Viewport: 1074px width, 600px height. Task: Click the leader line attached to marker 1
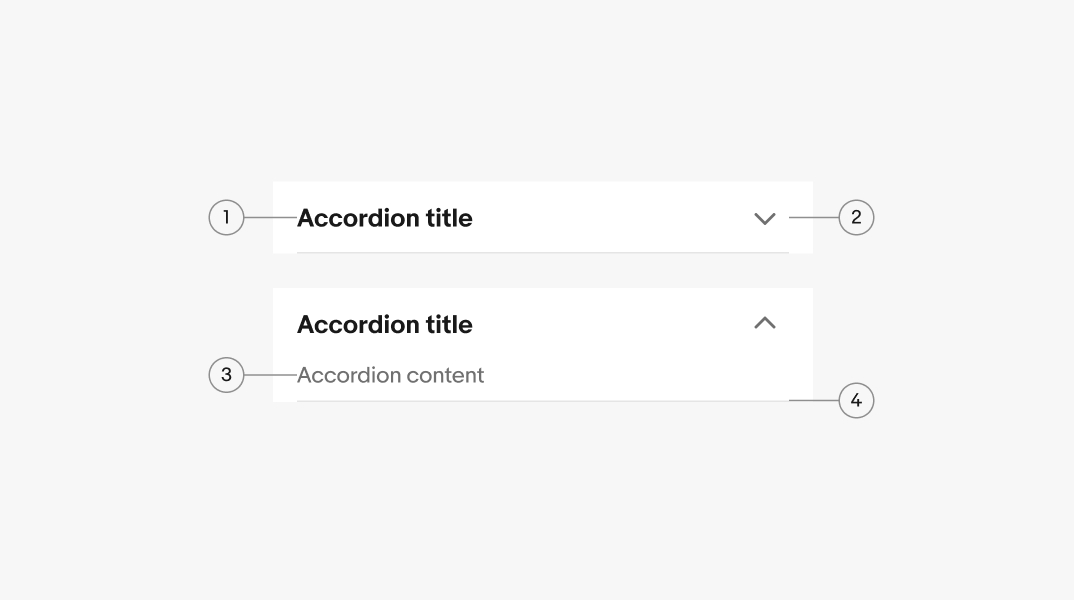point(270,217)
